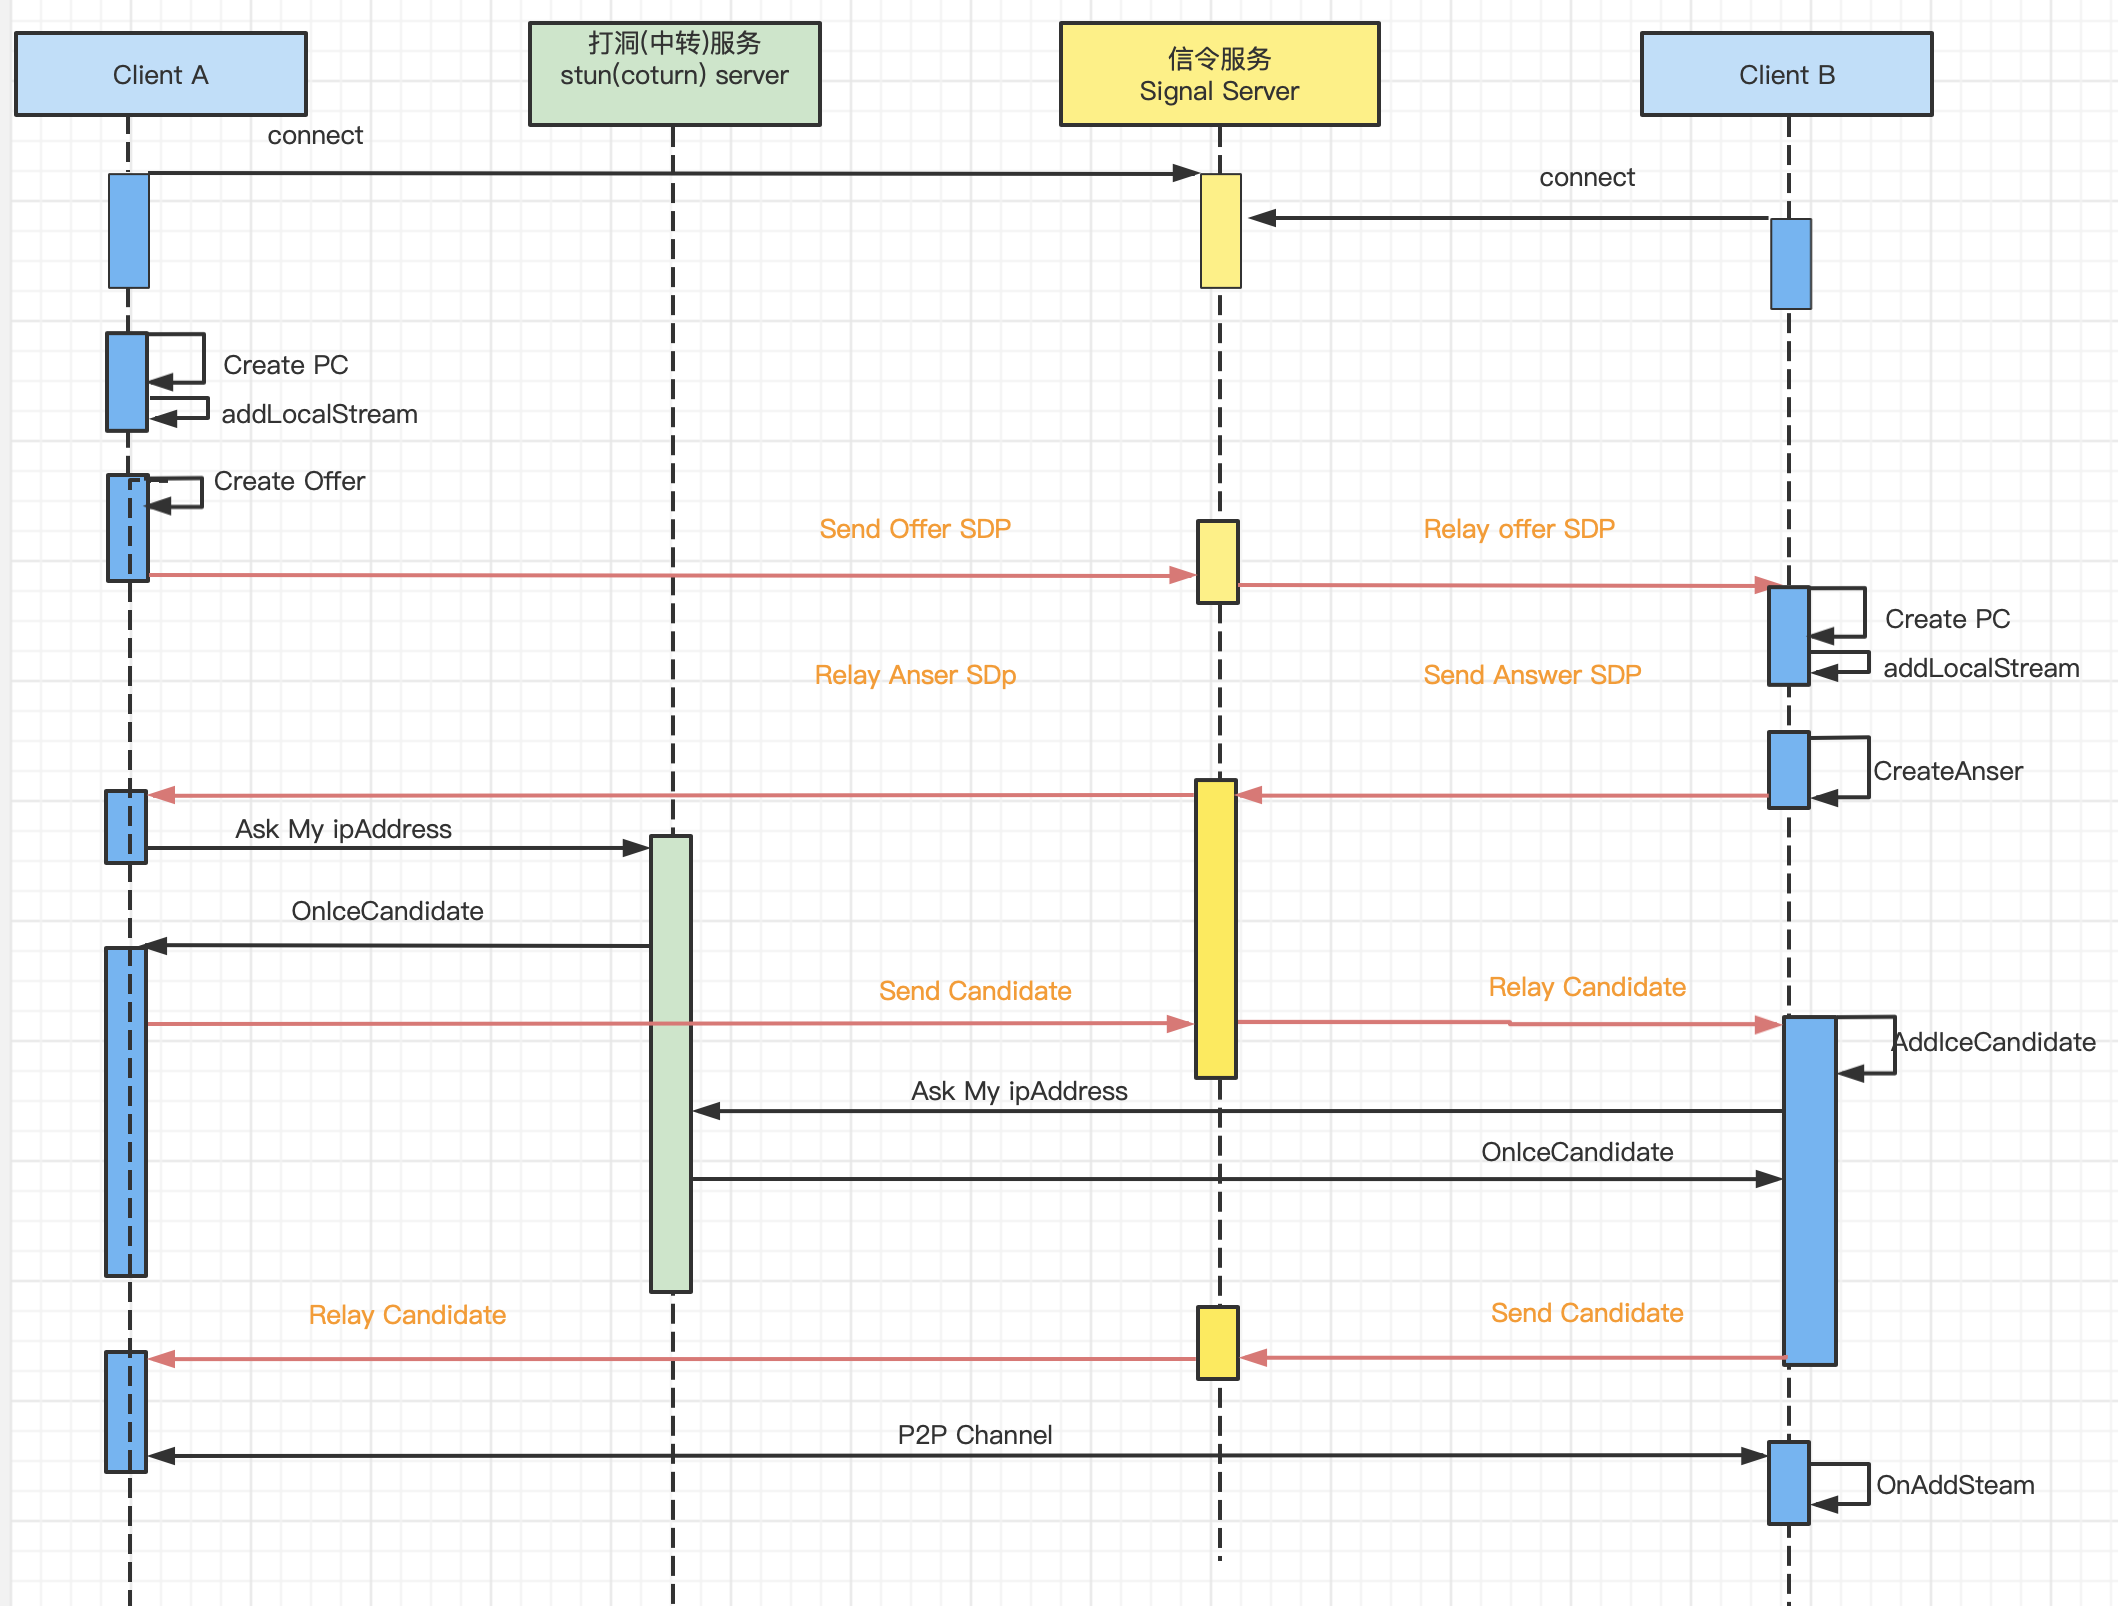Click the tall green stun activation bar
Image resolution: width=2118 pixels, height=1606 pixels.
point(671,1063)
